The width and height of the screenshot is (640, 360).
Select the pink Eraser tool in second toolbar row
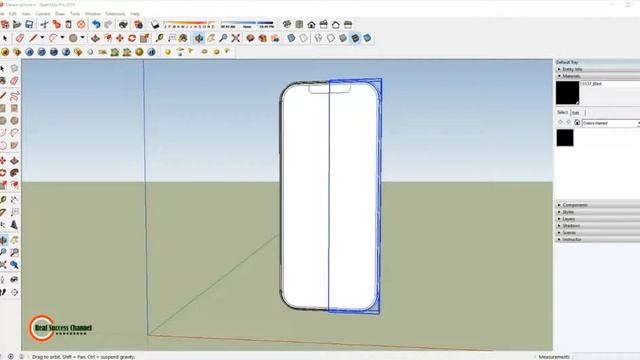20,38
